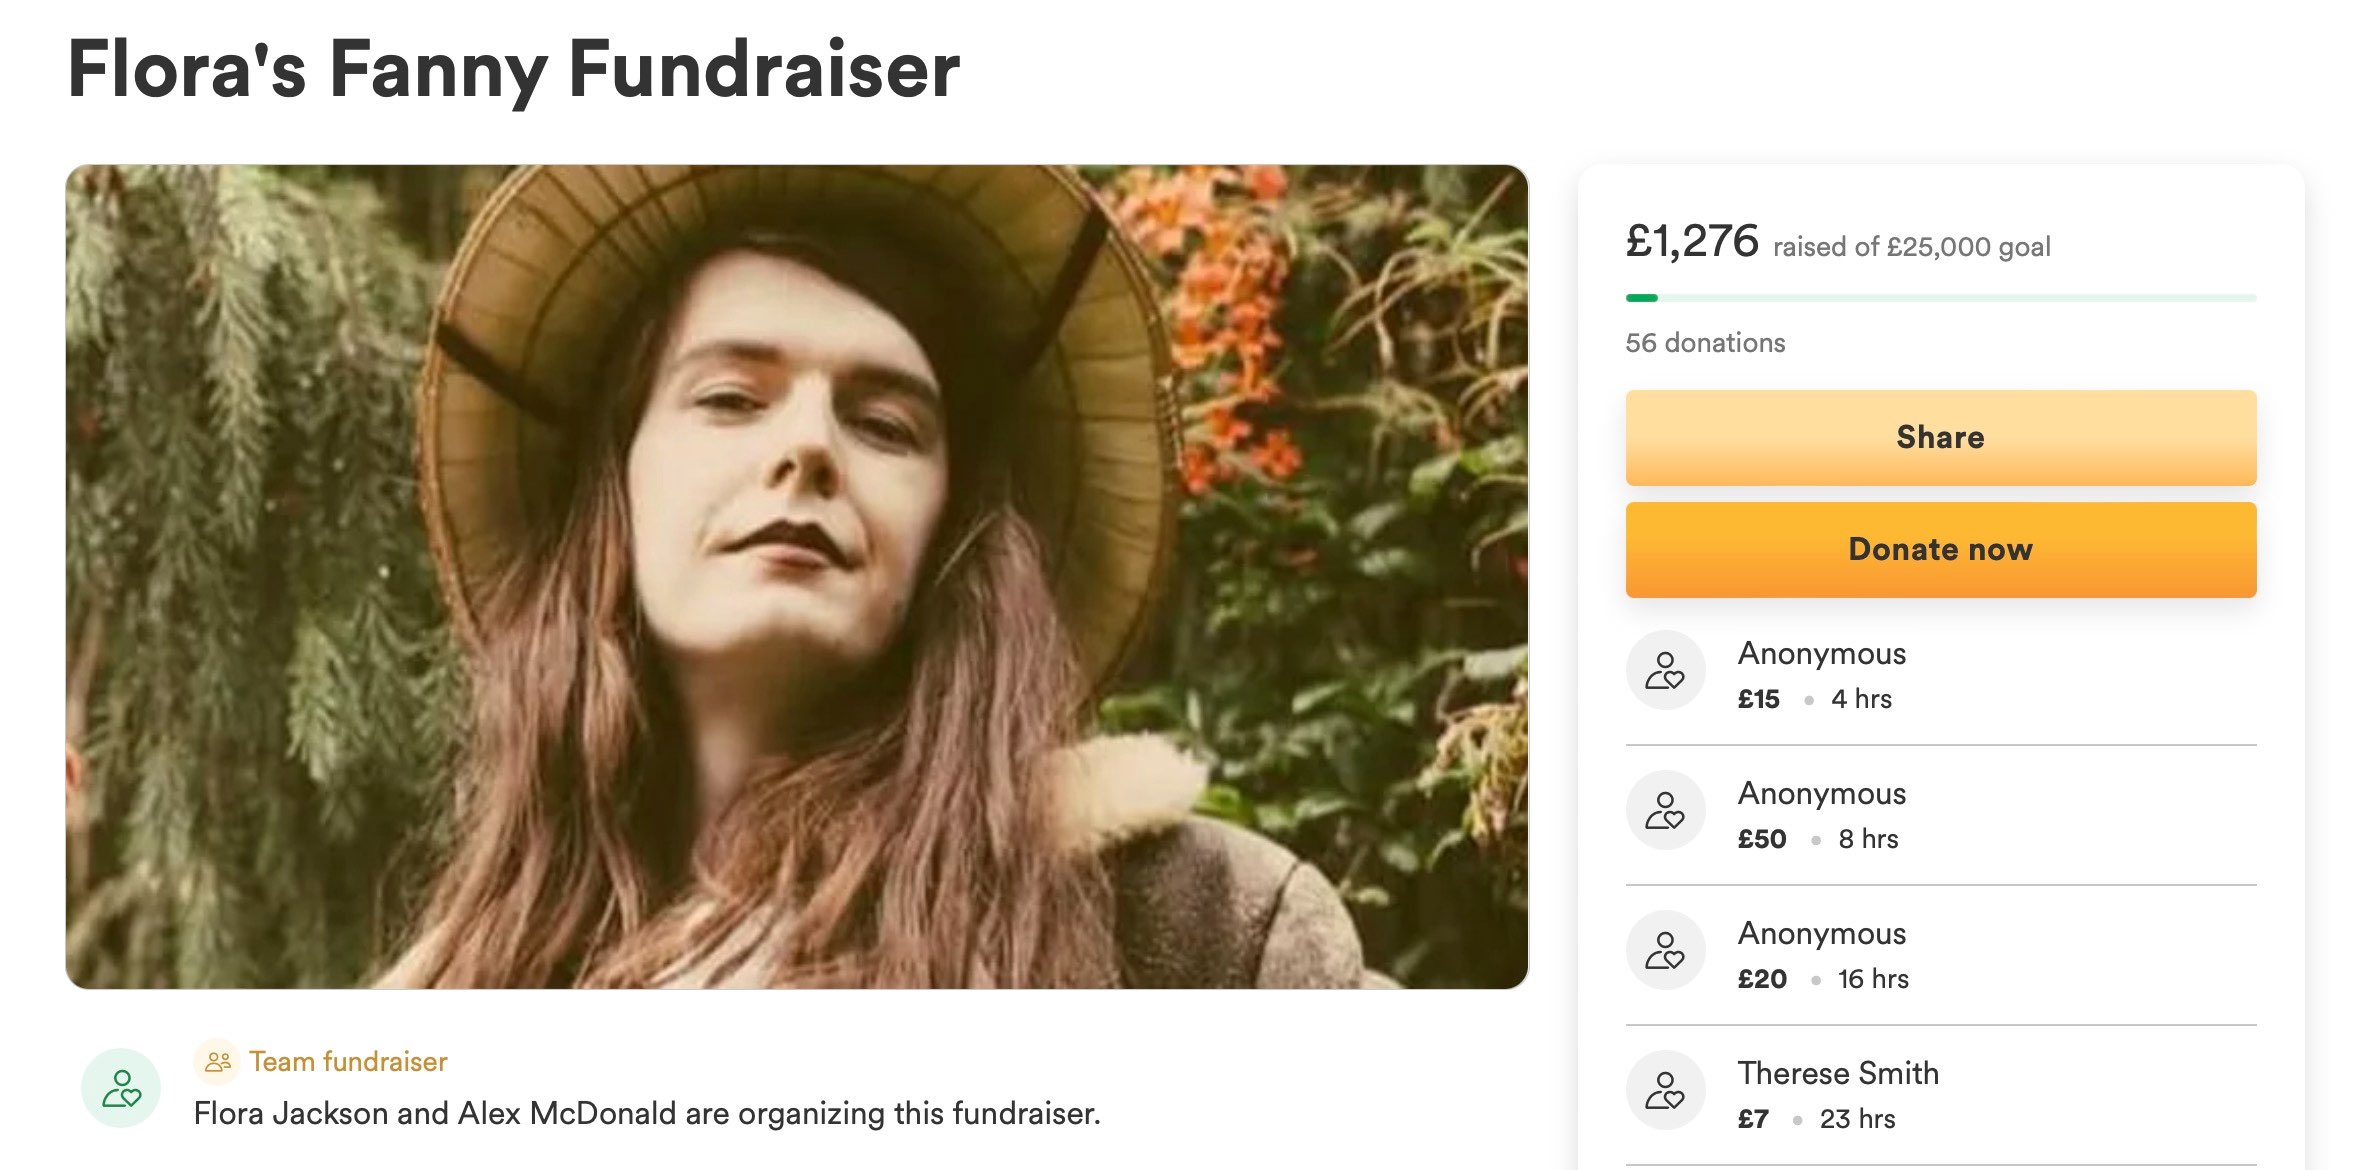
Task: Click the organizers sentence below the photo
Action: (x=647, y=1114)
